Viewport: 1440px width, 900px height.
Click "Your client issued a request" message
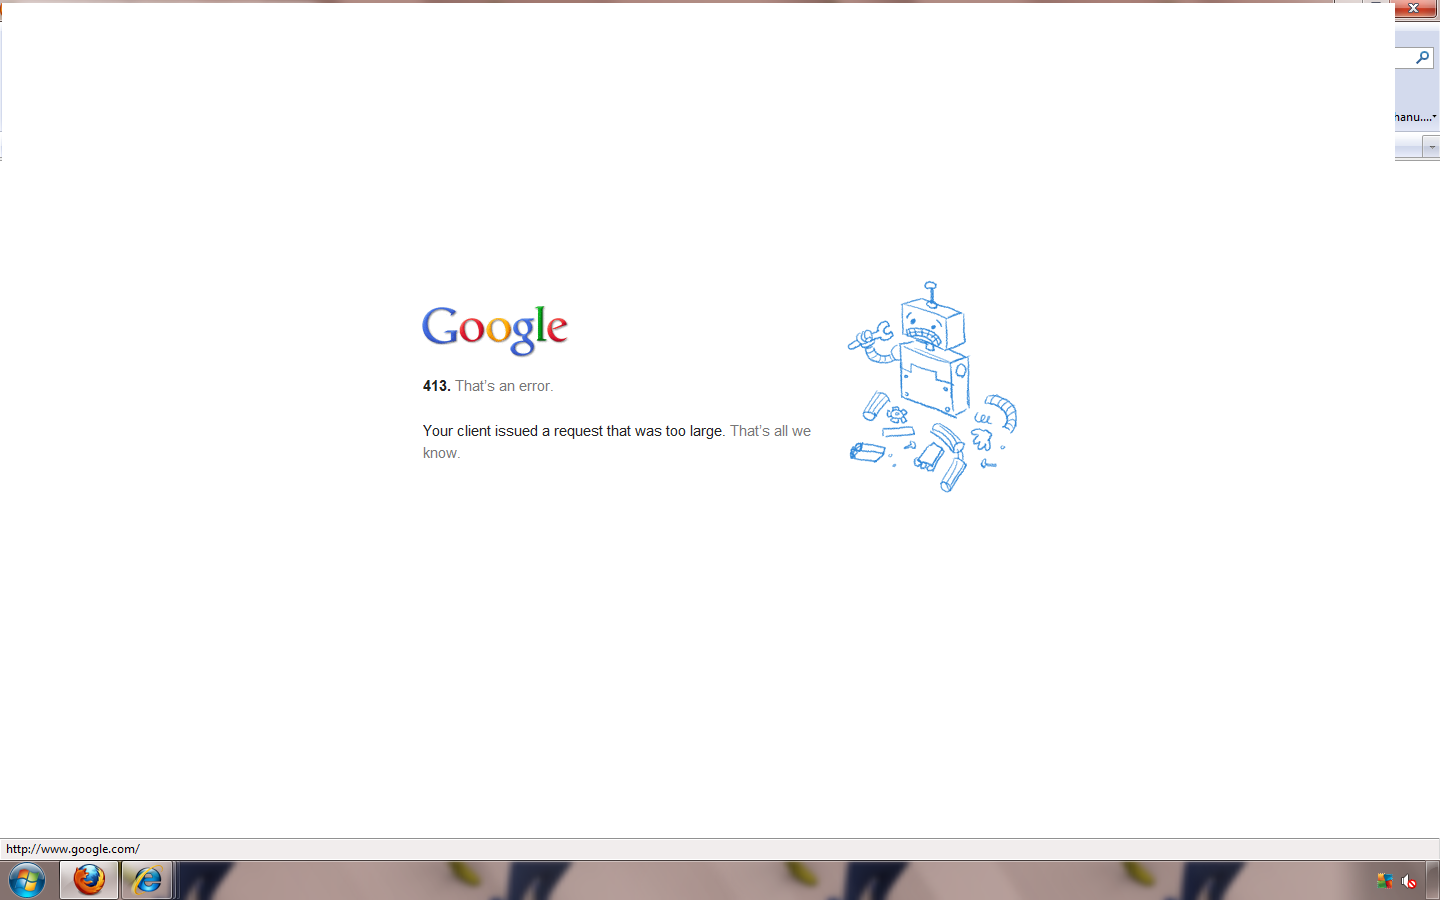574,431
